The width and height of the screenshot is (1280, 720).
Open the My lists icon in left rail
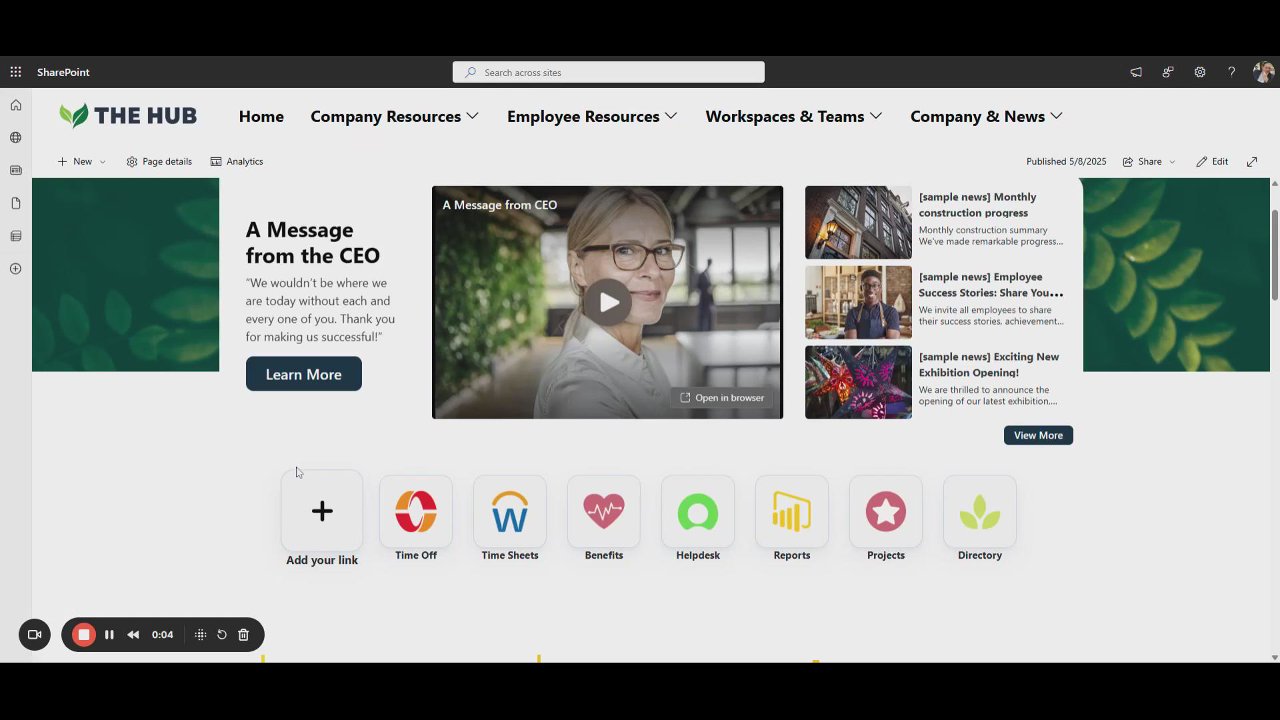click(16, 236)
